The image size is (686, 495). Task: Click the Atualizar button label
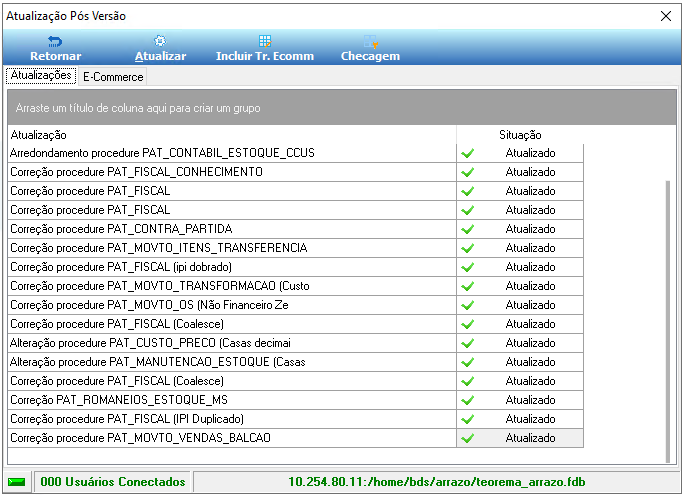(x=160, y=56)
